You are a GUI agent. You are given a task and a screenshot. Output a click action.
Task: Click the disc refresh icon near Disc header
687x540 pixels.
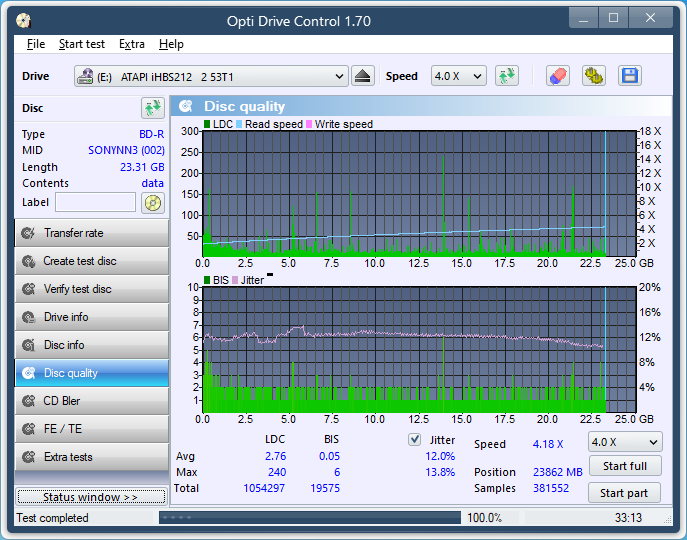tap(152, 108)
